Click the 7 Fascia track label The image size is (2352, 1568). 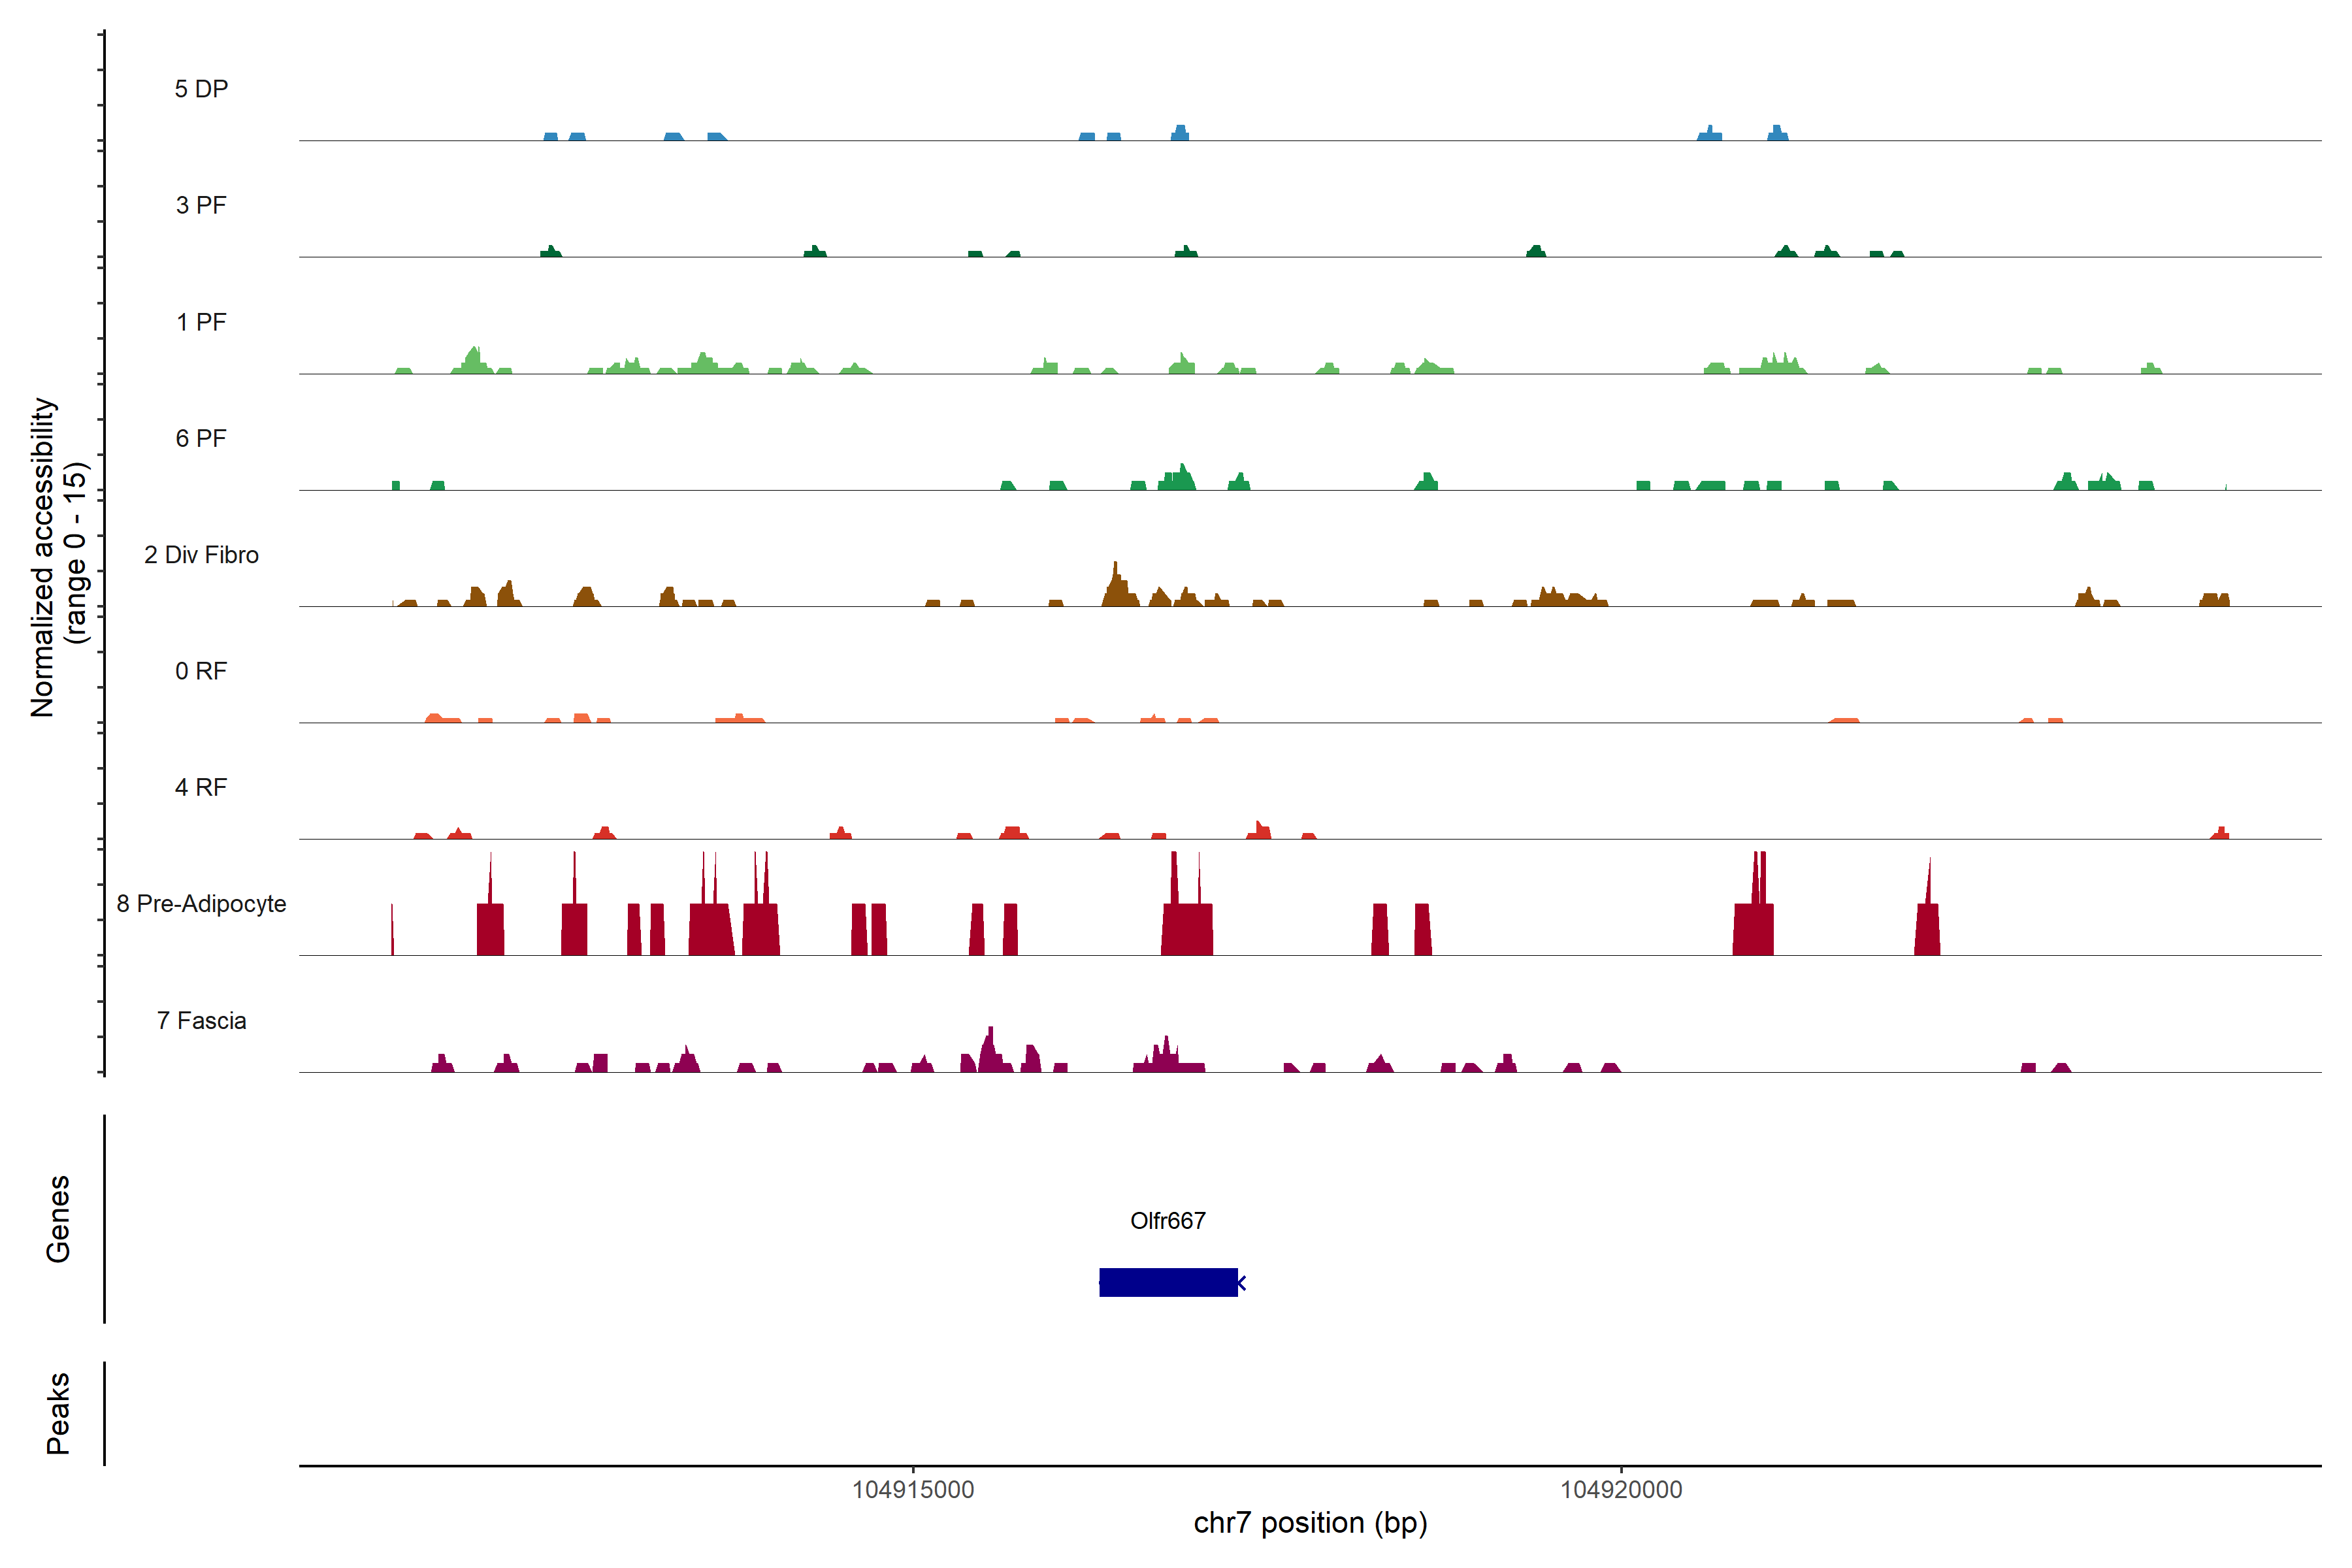pos(201,1020)
